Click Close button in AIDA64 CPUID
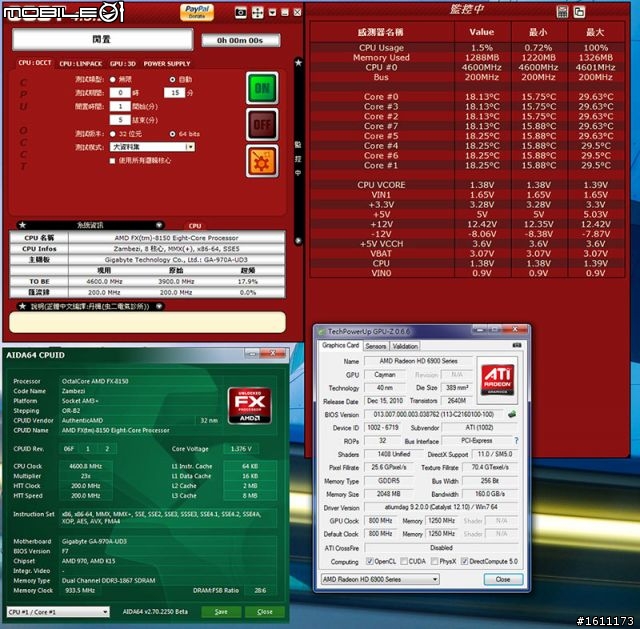The height and width of the screenshot is (629, 640). [264, 611]
